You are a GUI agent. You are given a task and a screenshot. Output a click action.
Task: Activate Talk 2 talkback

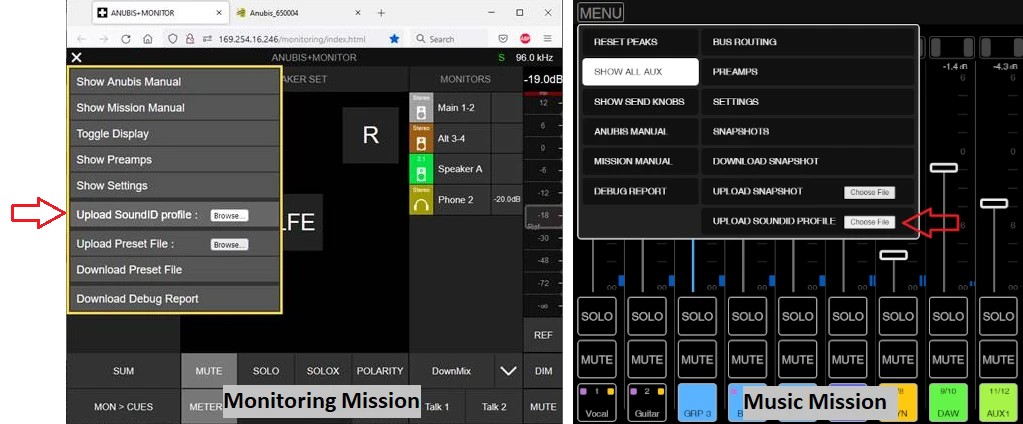click(494, 406)
